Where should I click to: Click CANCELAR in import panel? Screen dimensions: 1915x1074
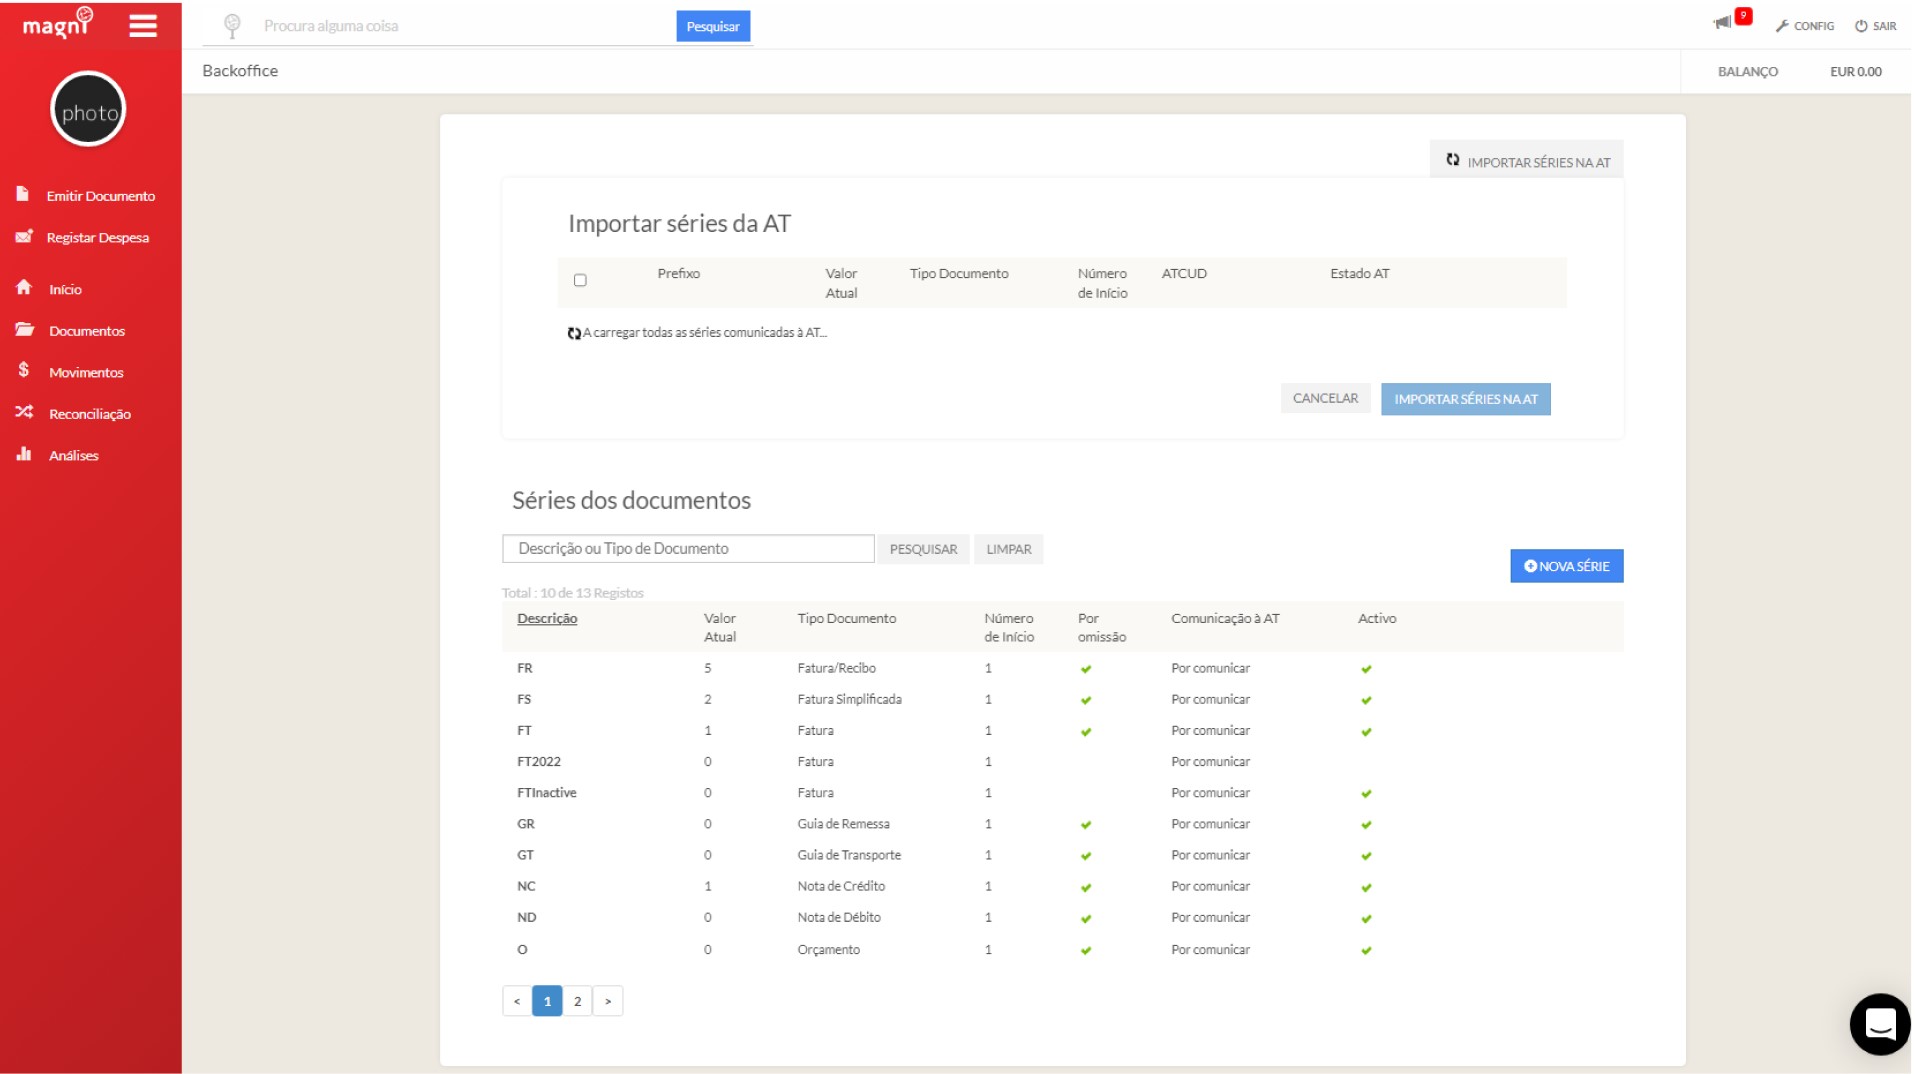click(x=1325, y=398)
